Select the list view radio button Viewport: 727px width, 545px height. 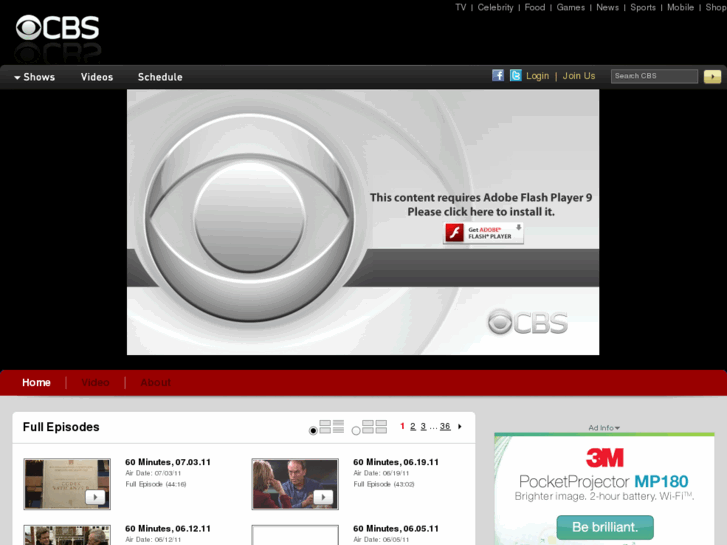pos(313,431)
